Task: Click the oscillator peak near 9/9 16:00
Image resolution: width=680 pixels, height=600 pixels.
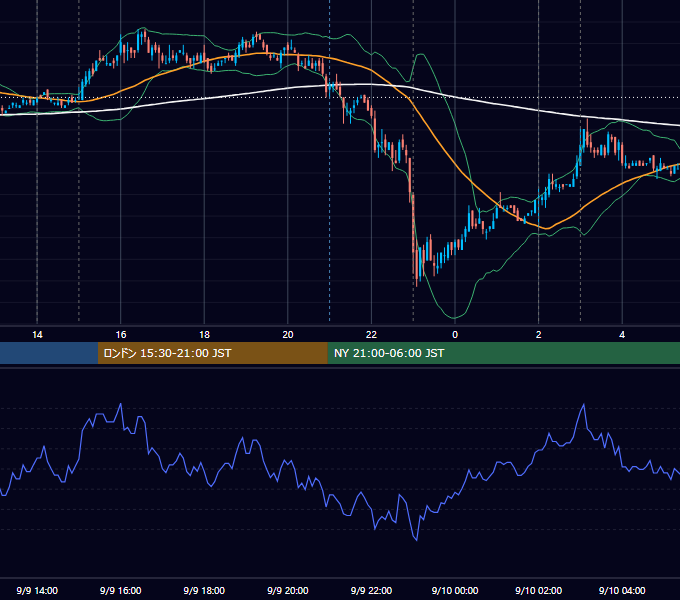Action: tap(121, 404)
